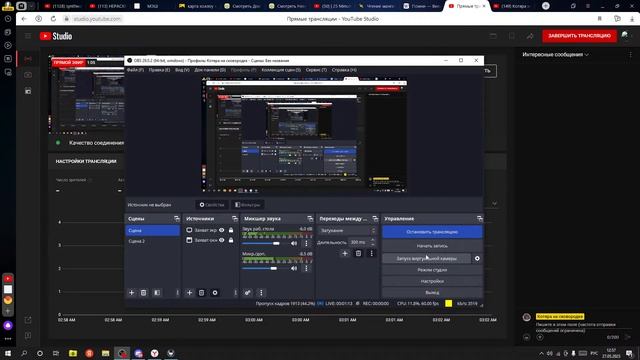
Task: Click share arrow icon in Studio header
Action: [530, 36]
